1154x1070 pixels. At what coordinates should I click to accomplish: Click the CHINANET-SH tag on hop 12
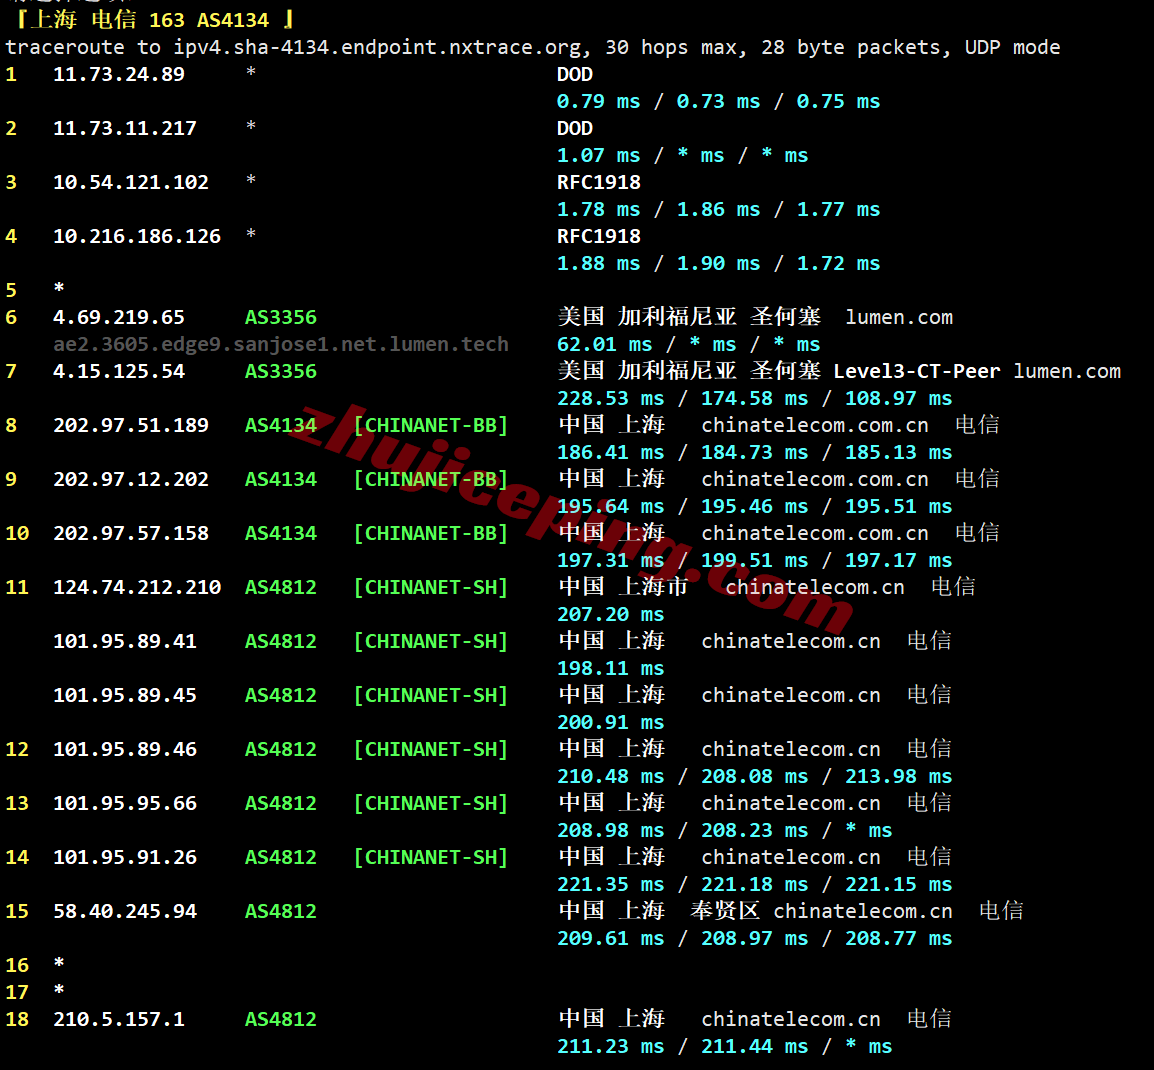point(431,749)
